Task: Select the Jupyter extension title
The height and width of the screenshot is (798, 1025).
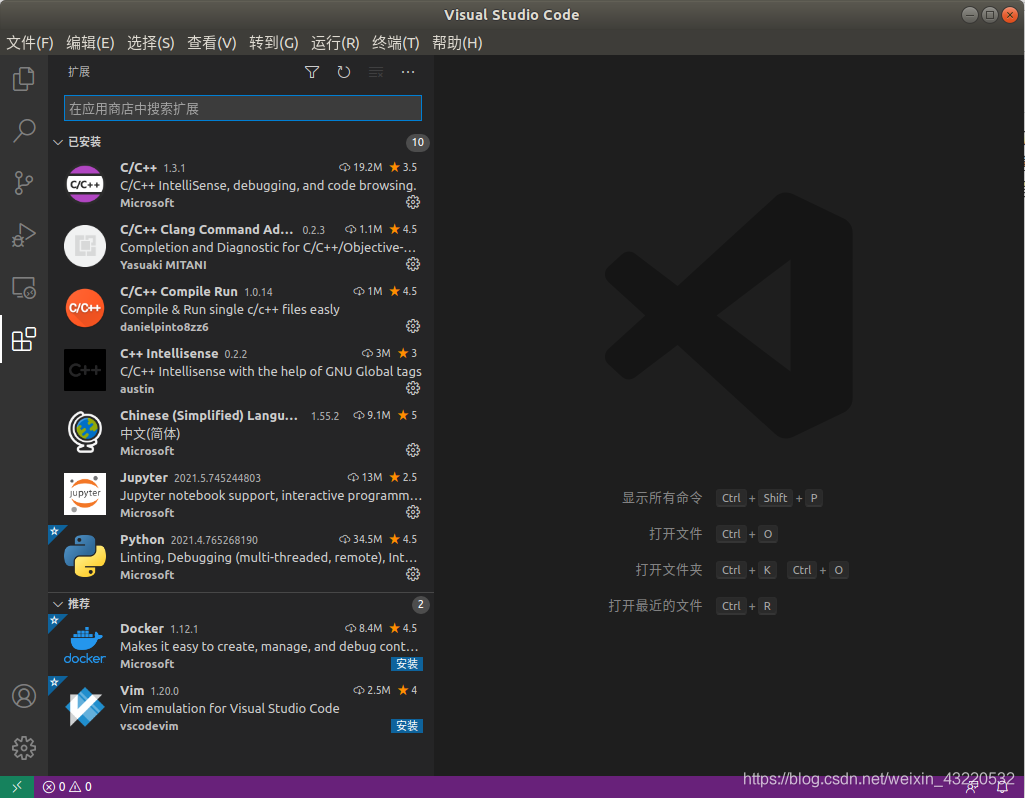Action: click(144, 478)
